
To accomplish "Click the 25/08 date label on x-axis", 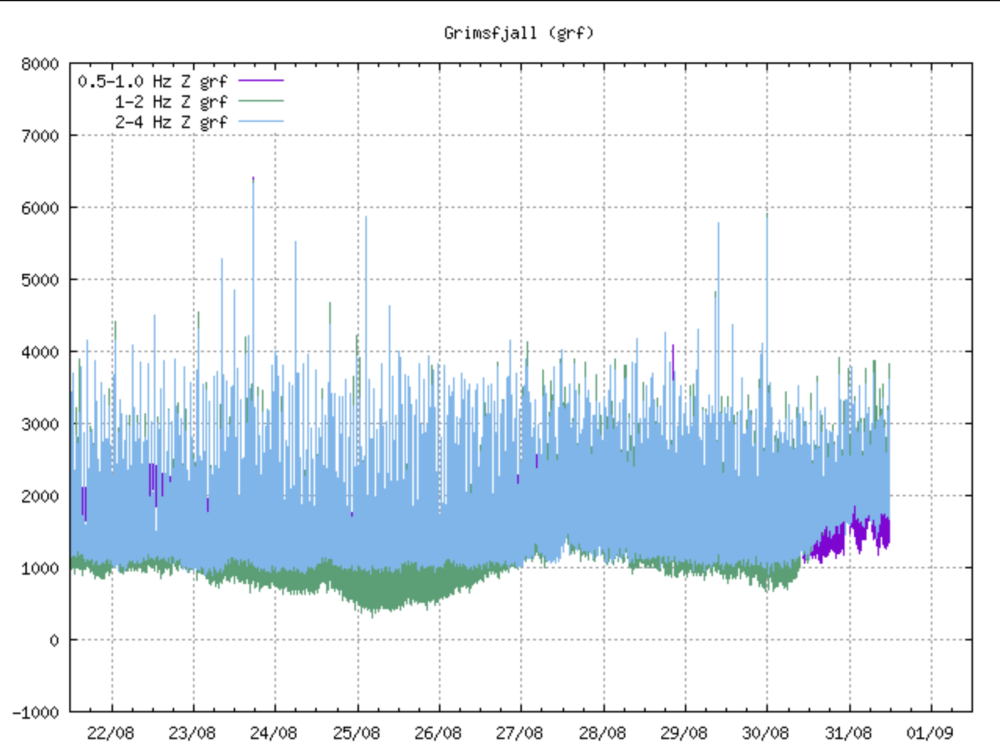I will [x=357, y=733].
